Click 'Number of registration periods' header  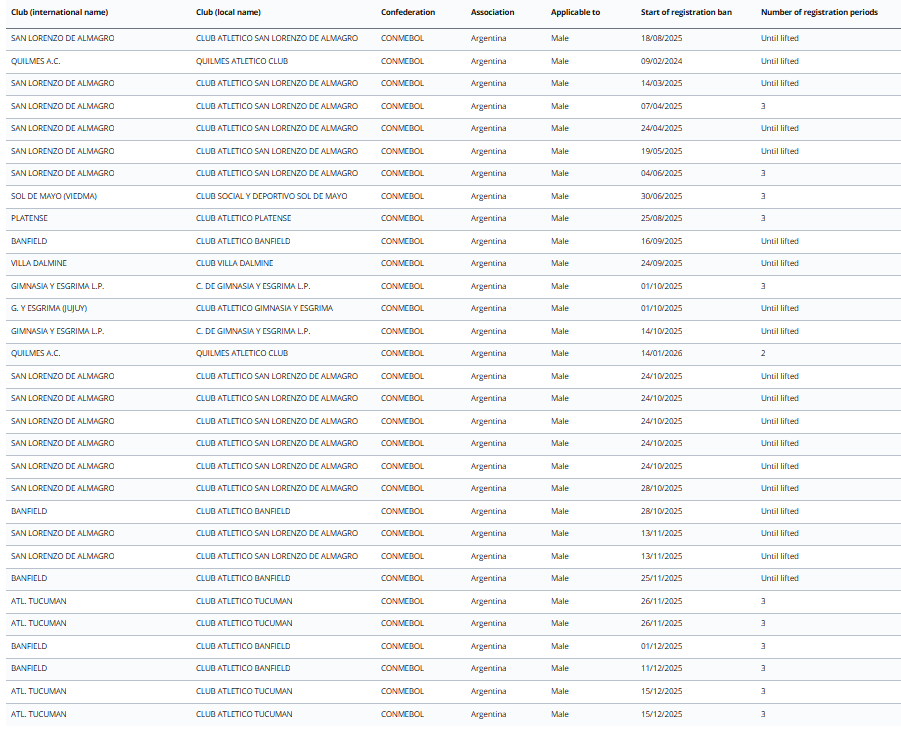pos(819,12)
